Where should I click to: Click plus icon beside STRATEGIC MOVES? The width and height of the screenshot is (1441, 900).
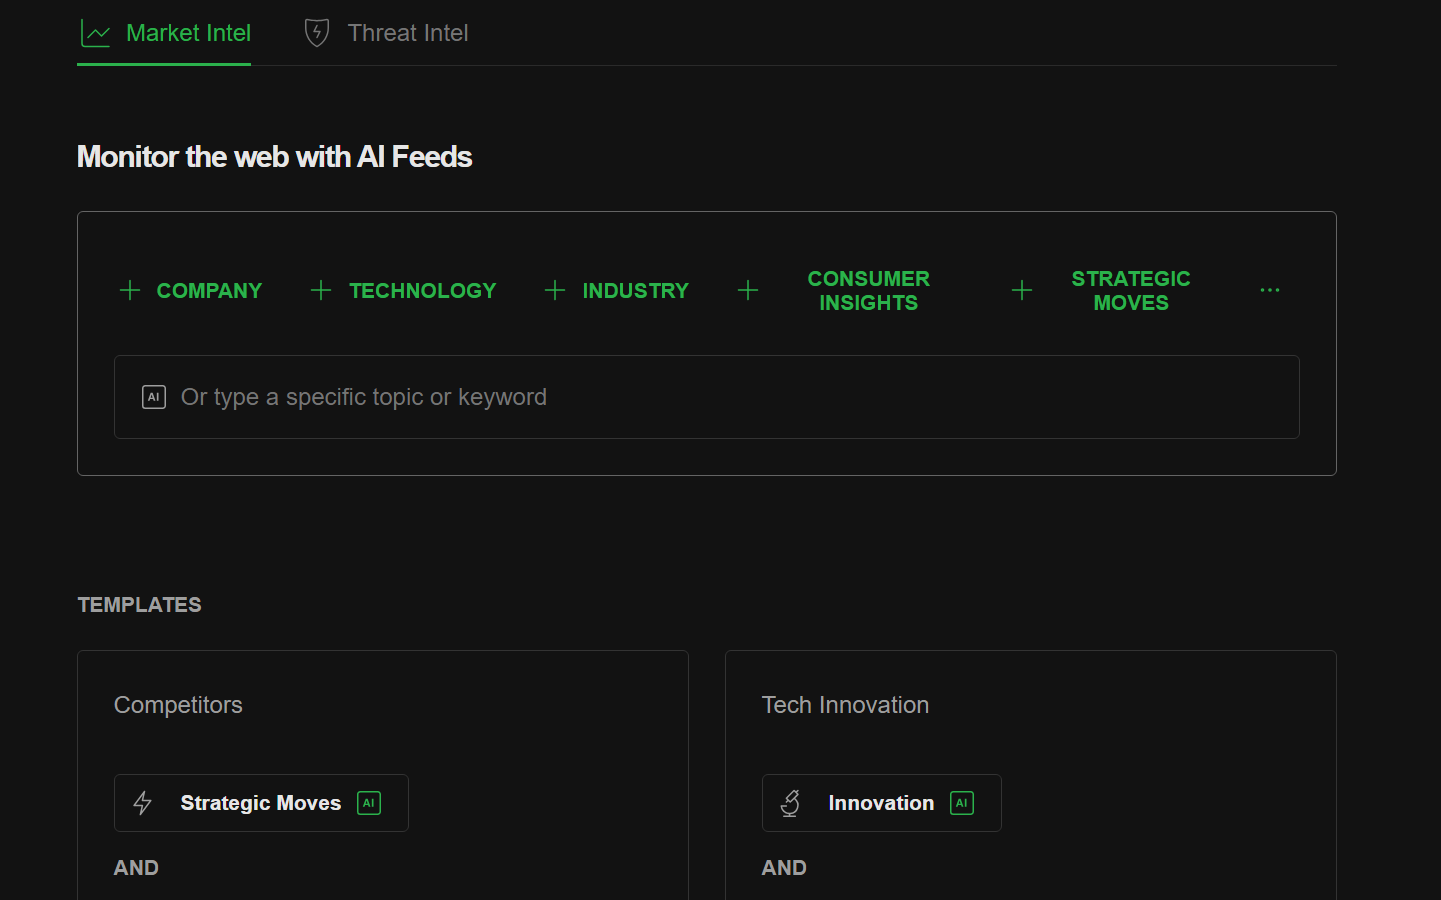1022,290
